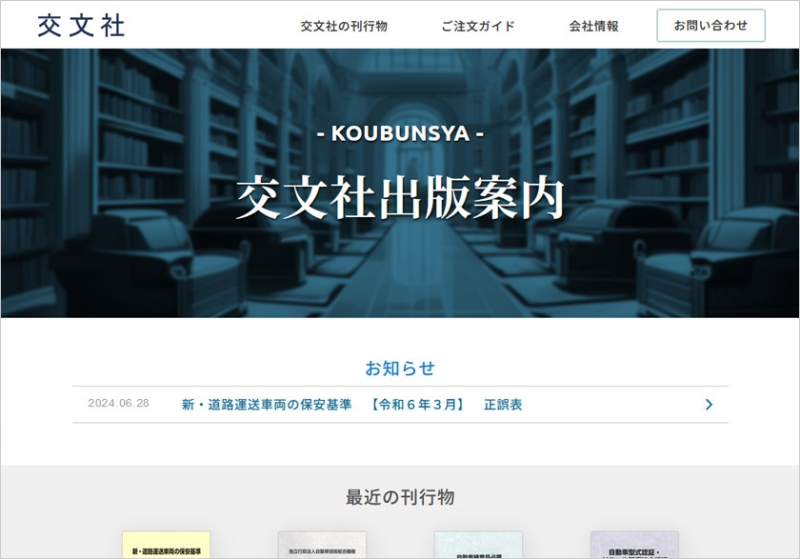Open the 新・道路運送車両の保安基準 正誤表 news link
800x559 pixels.
352,404
